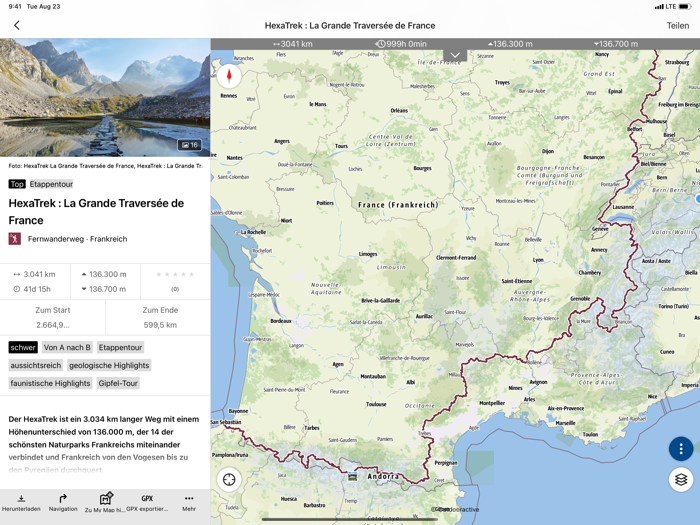Tap the 136.300 m ascent stat
The height and width of the screenshot is (525, 700).
click(x=510, y=44)
